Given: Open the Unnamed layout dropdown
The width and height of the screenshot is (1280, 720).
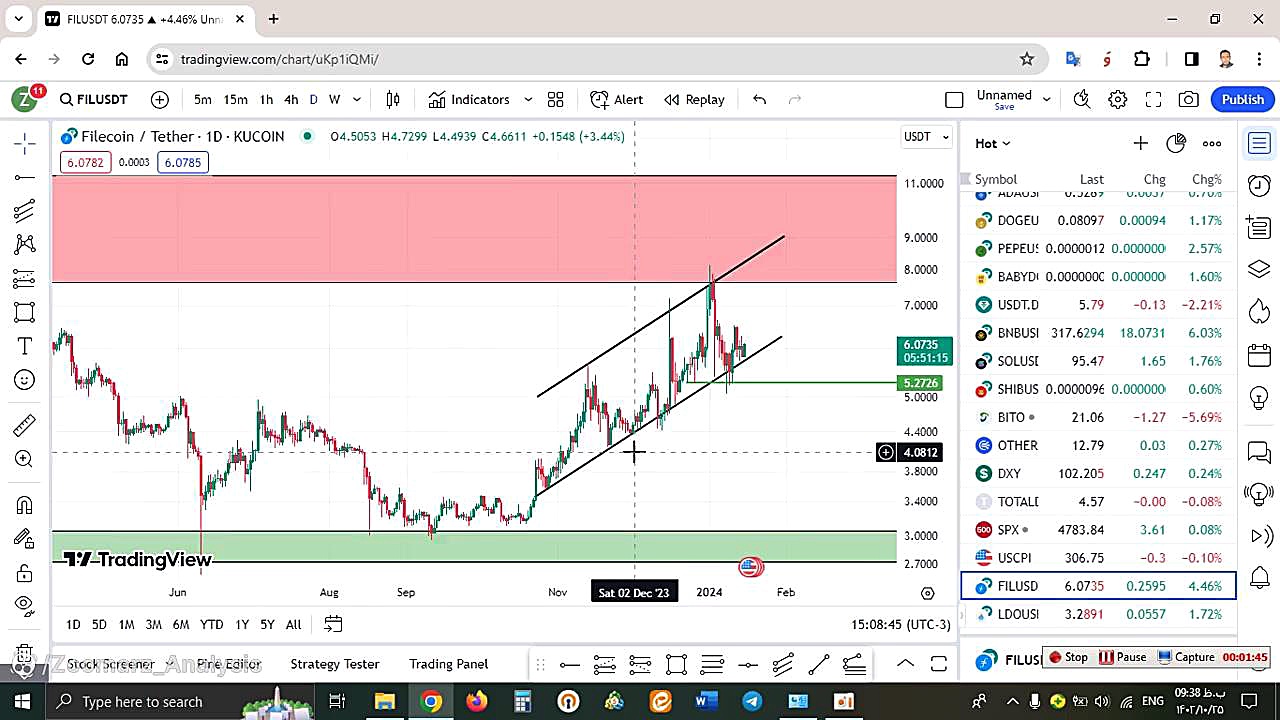Looking at the screenshot, I should pos(1047,99).
